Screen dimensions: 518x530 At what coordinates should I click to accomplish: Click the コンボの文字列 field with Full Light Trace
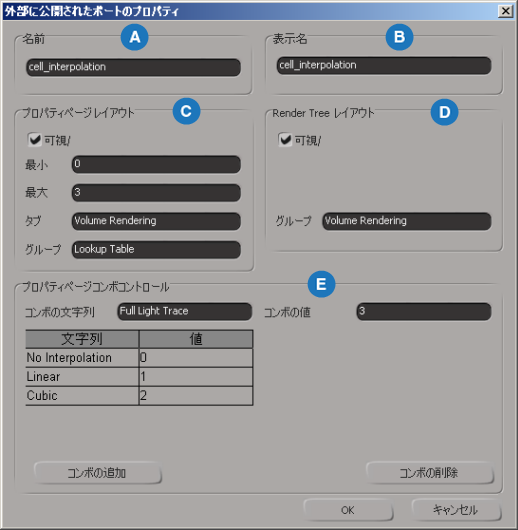[x=185, y=312]
